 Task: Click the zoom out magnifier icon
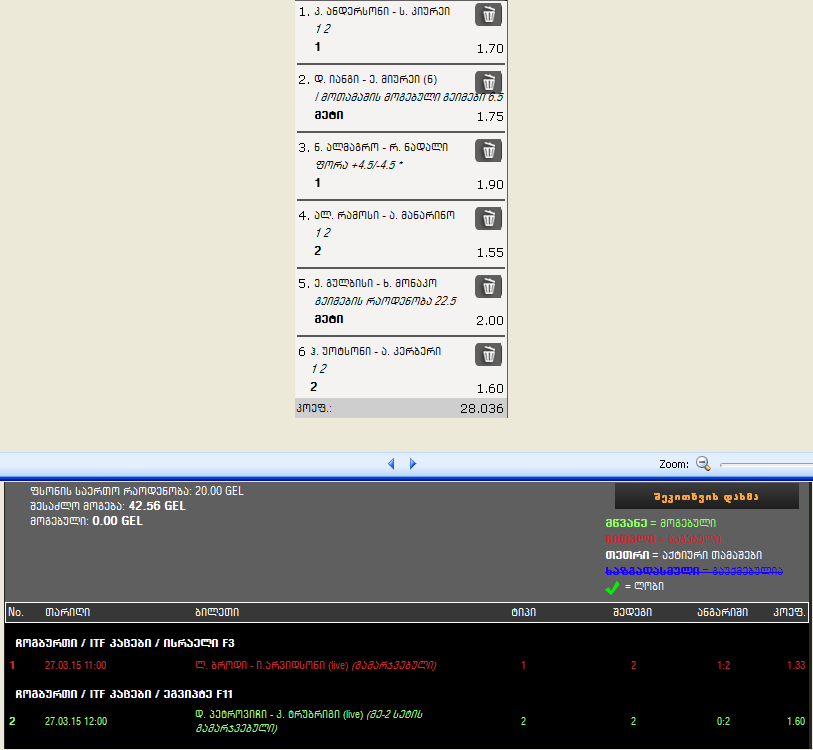(703, 463)
